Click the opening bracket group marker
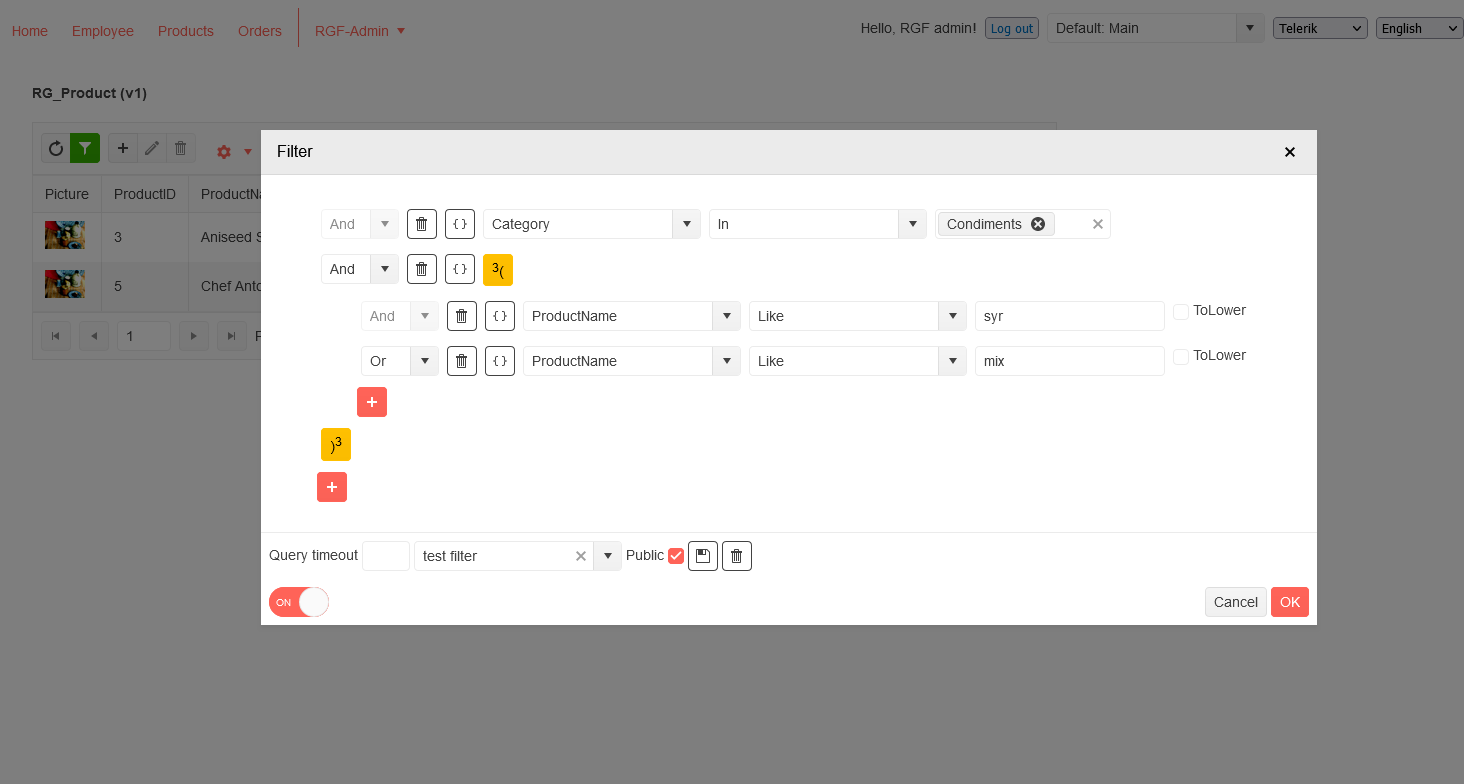The width and height of the screenshot is (1464, 784). [x=497, y=270]
